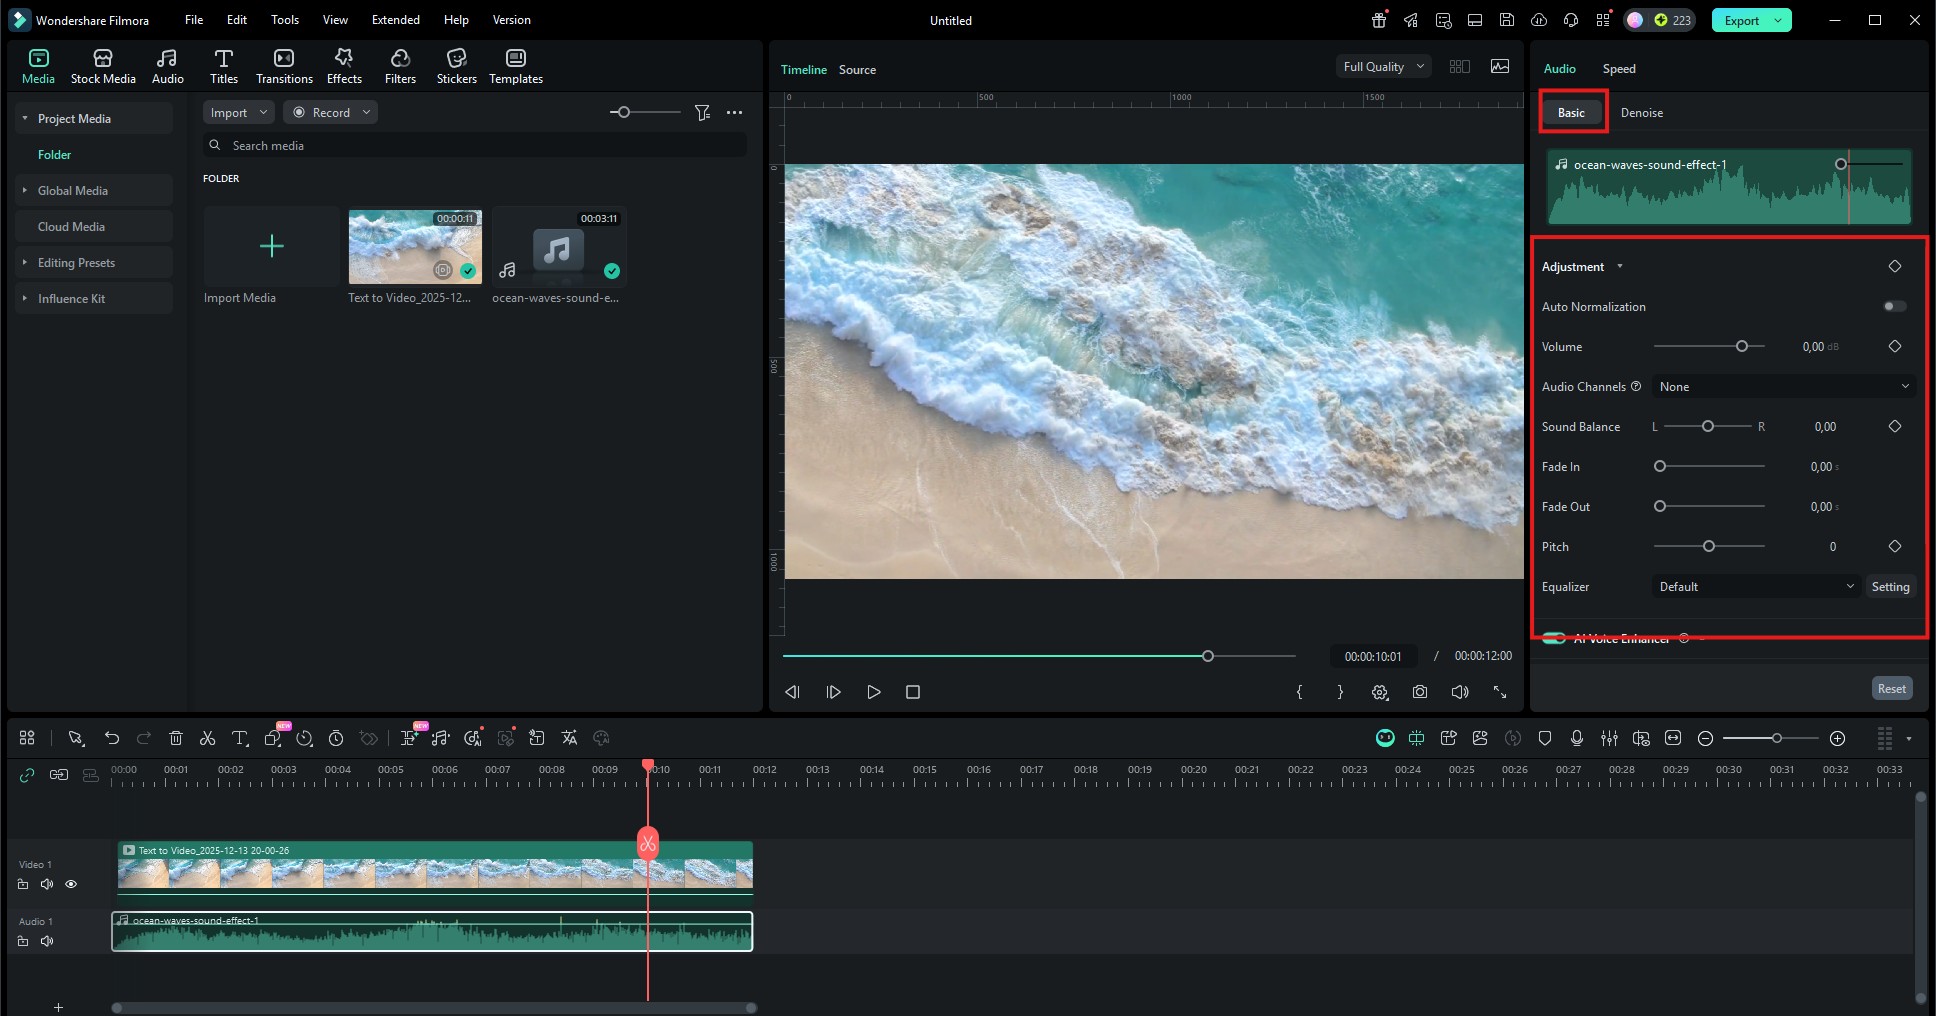1936x1016 pixels.
Task: Expand the Equalizer preset dropdown
Action: coord(1755,587)
